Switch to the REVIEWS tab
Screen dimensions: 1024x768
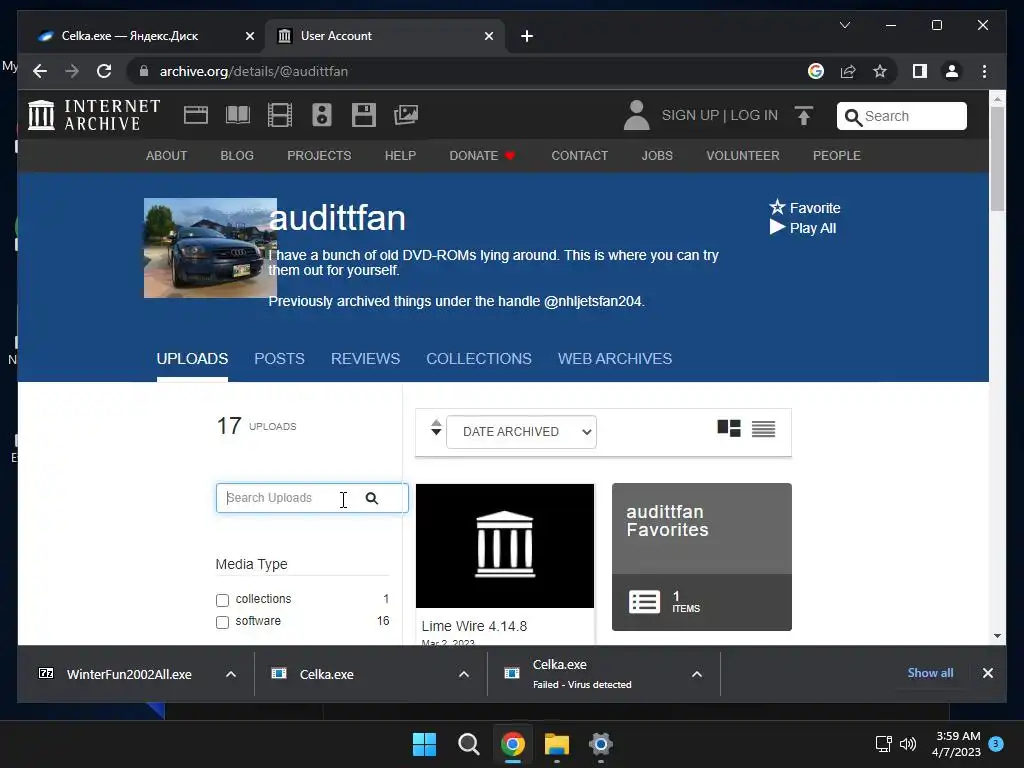[365, 359]
